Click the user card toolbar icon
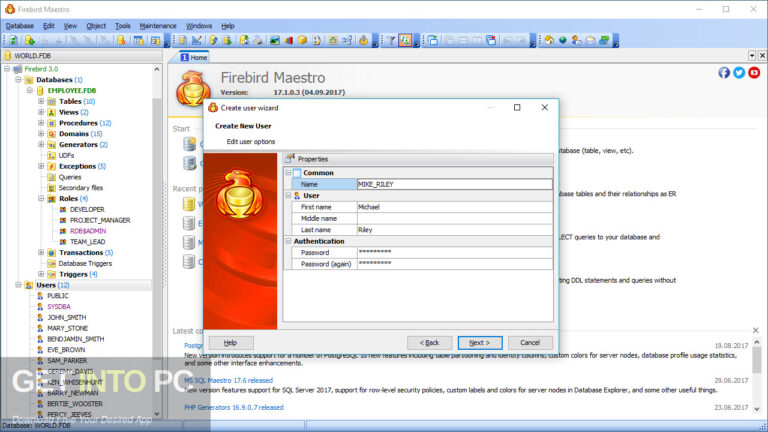The image size is (768, 432). tap(576, 41)
